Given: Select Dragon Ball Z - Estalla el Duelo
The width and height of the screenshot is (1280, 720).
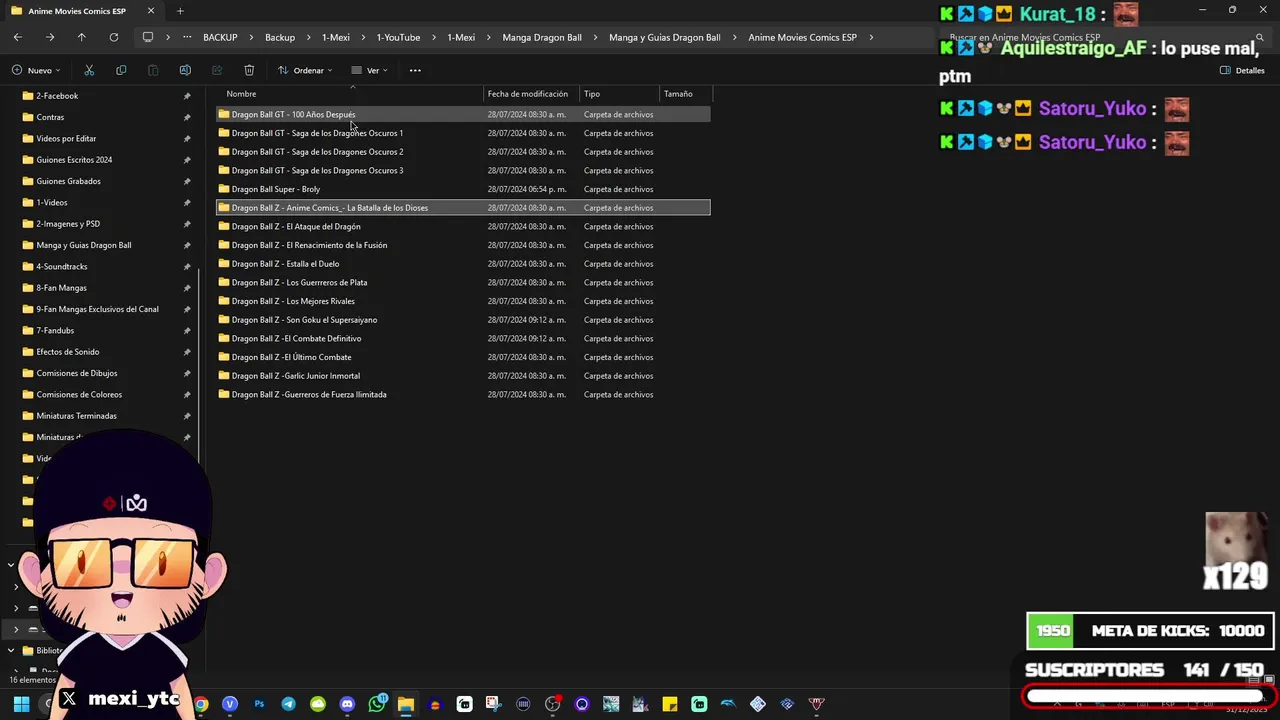Looking at the screenshot, I should tap(463, 264).
